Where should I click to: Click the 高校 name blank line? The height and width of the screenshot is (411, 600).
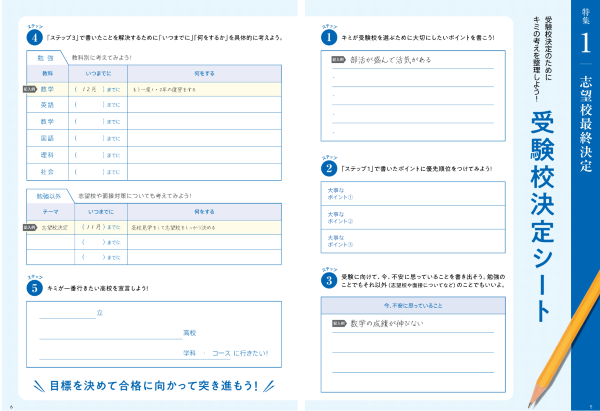[110, 333]
